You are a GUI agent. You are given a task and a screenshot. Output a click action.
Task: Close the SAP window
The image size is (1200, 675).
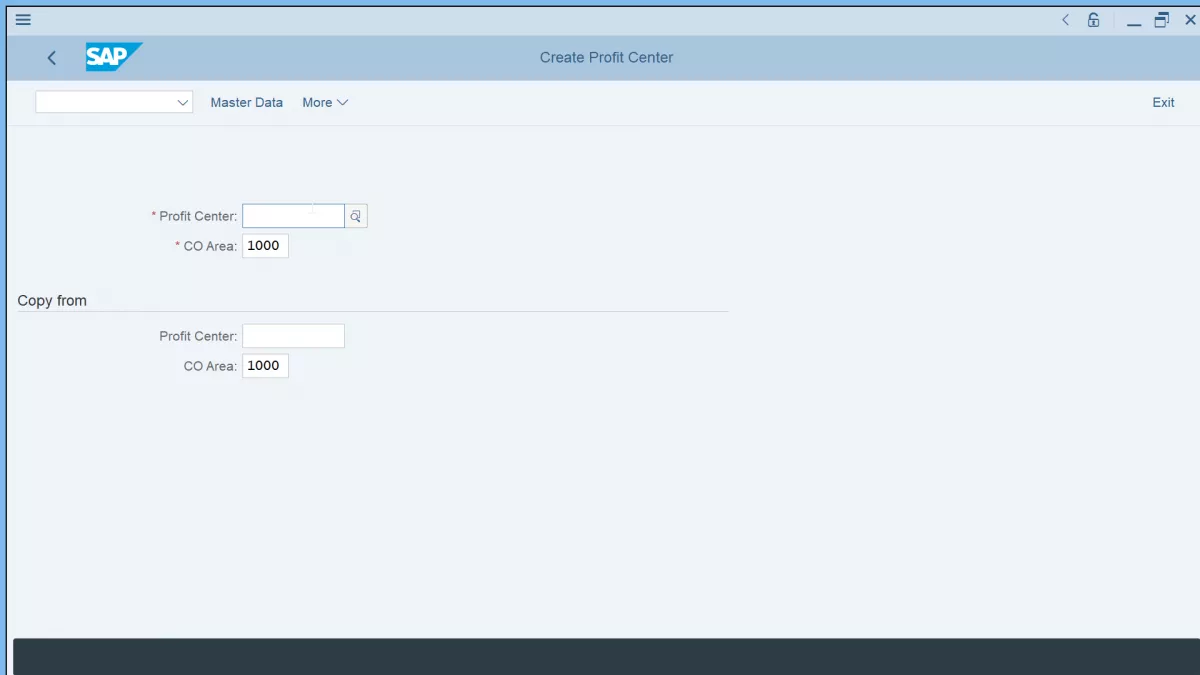(1190, 19)
